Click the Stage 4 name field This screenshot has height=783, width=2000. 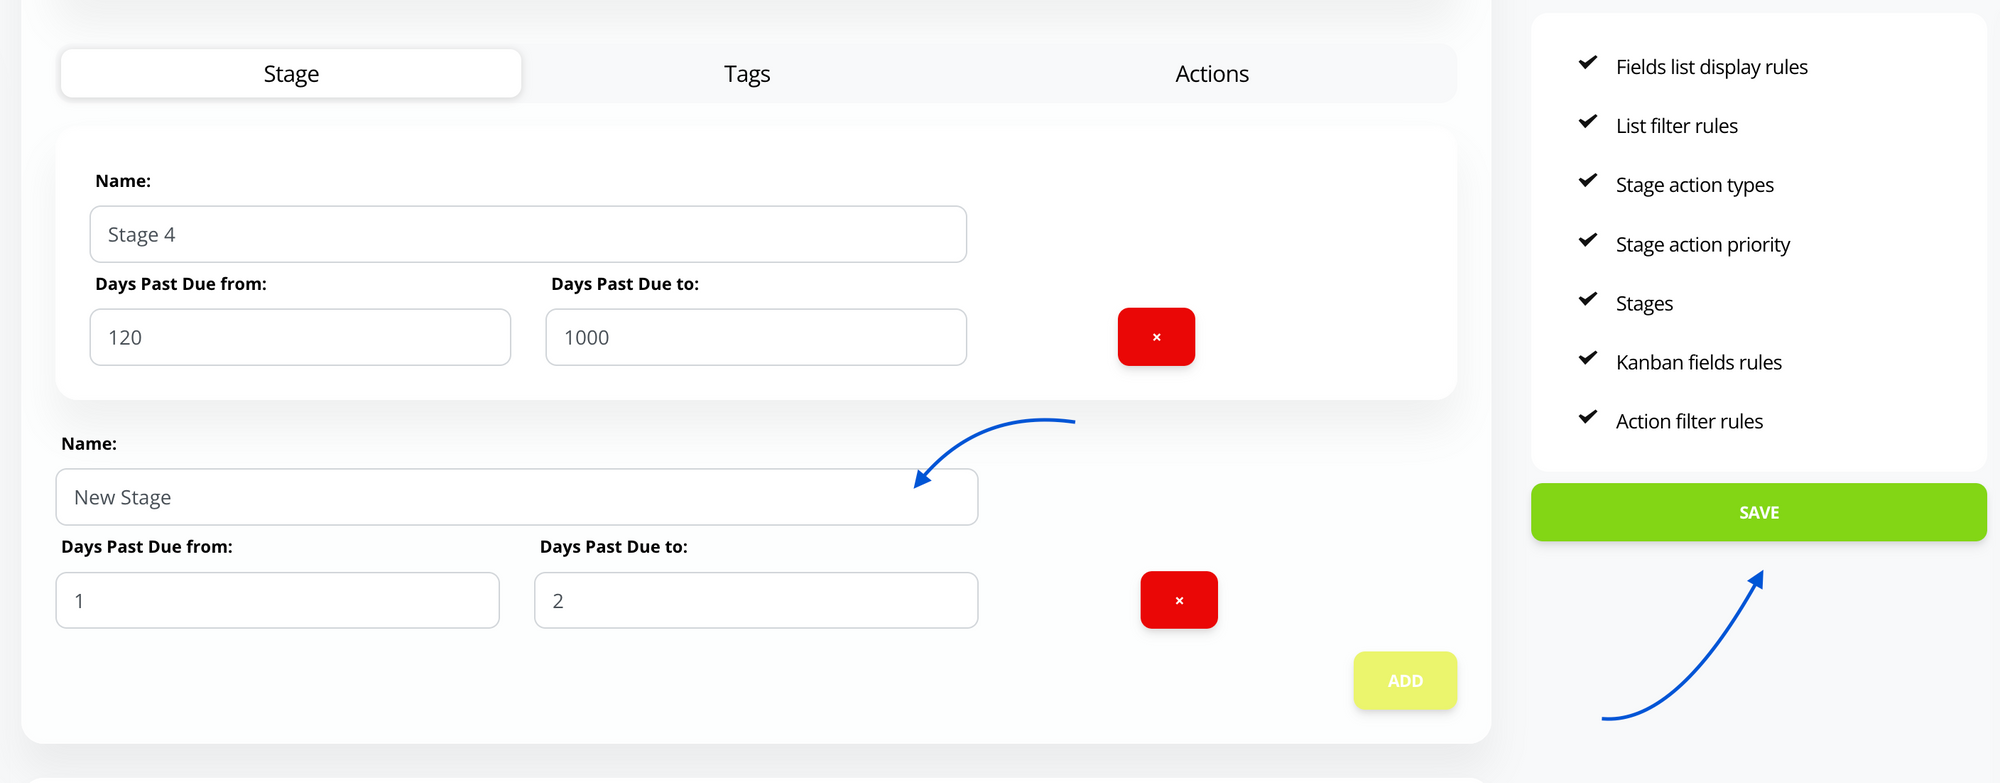[528, 235]
